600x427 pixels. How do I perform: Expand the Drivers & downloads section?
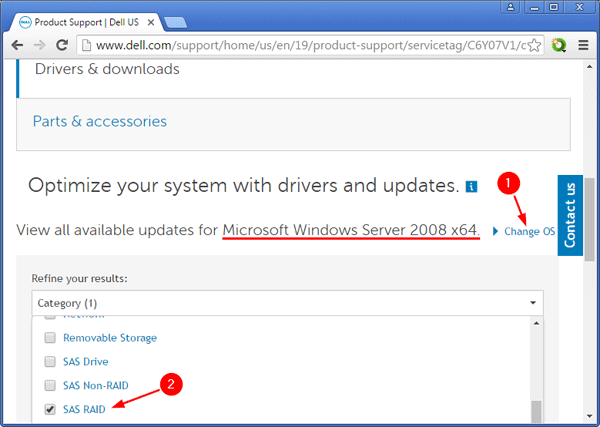pyautogui.click(x=107, y=69)
